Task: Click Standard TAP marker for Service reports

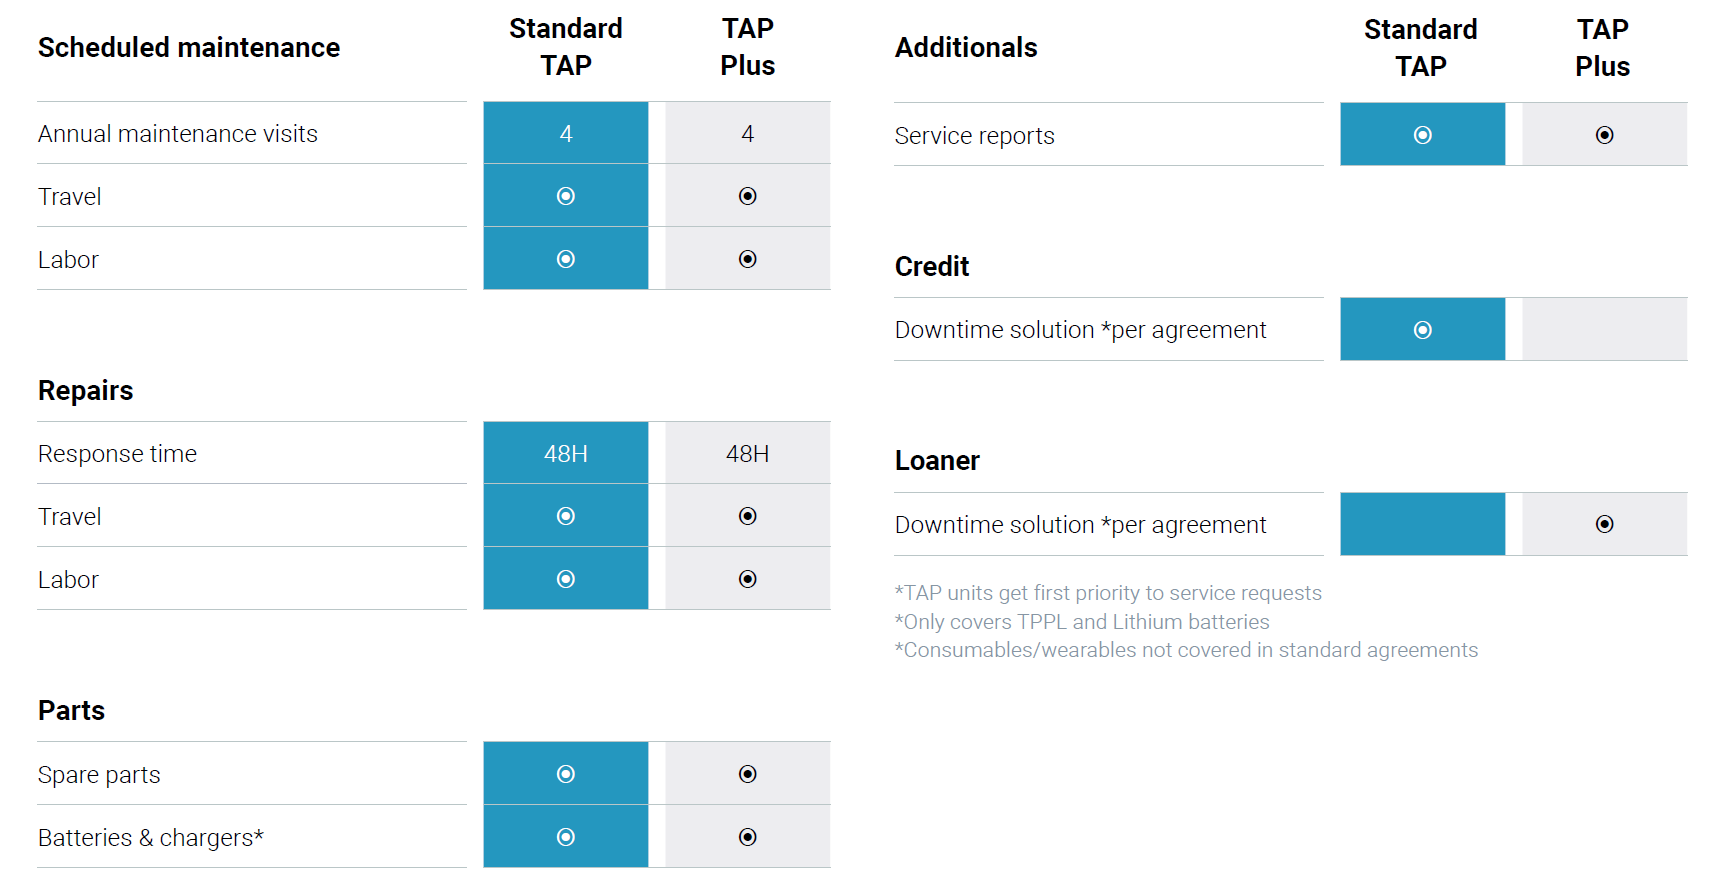Action: tap(1423, 135)
